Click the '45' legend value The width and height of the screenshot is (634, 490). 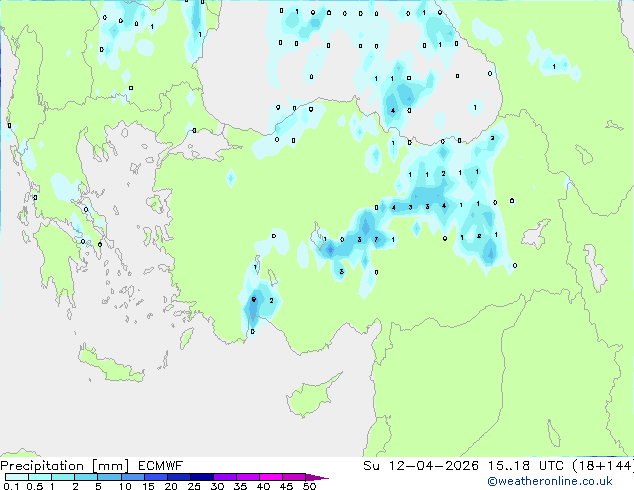click(286, 486)
